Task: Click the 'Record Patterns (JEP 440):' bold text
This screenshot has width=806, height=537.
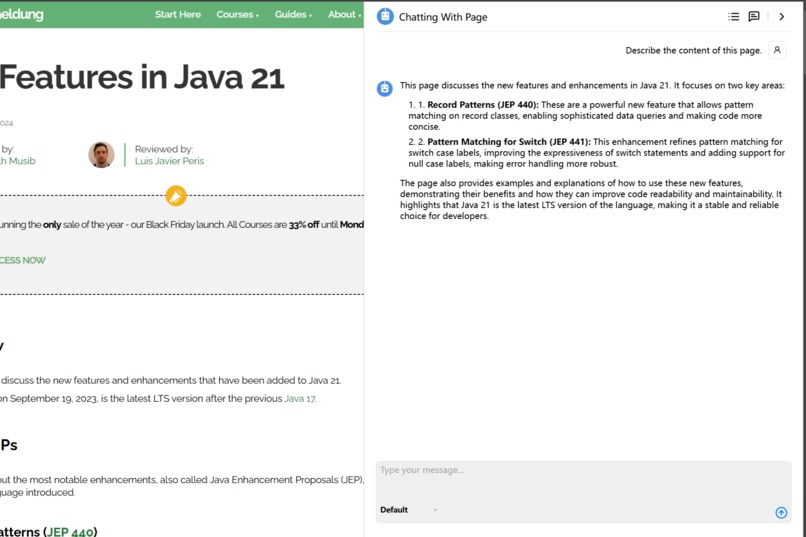Action: 483,105
